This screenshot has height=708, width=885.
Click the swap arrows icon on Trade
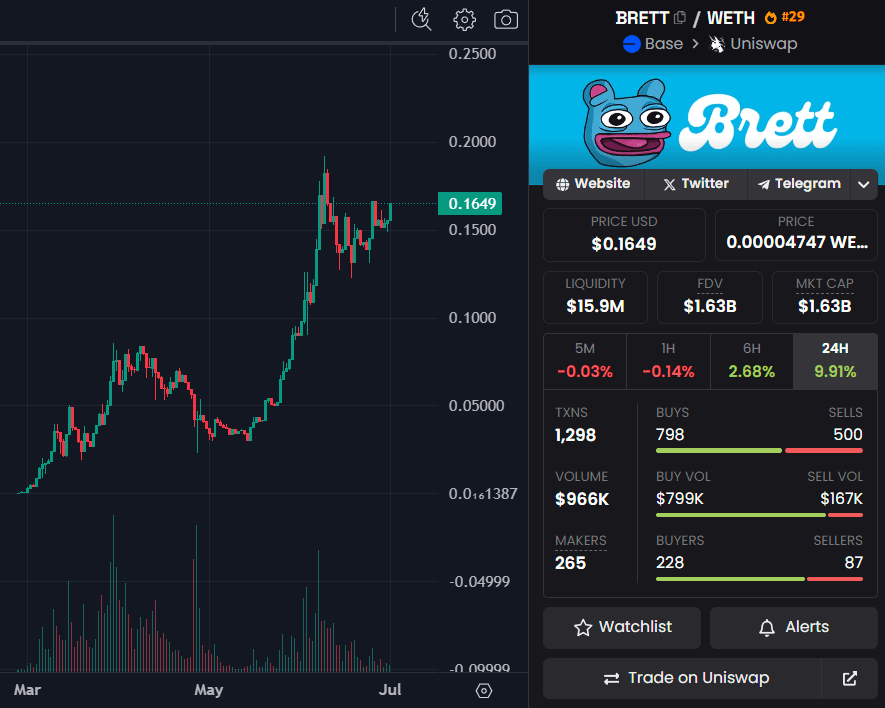pyautogui.click(x=611, y=678)
